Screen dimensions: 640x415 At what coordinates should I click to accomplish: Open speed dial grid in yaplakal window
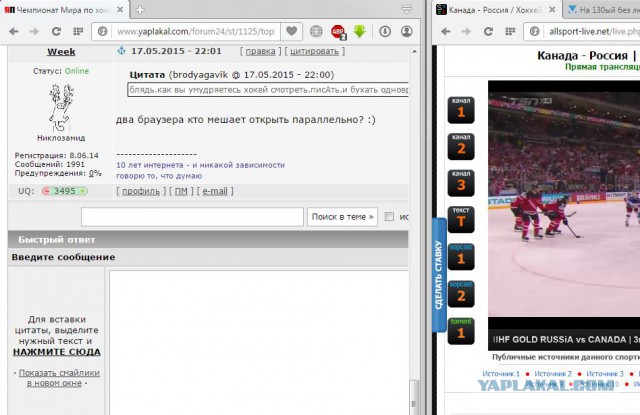78,31
